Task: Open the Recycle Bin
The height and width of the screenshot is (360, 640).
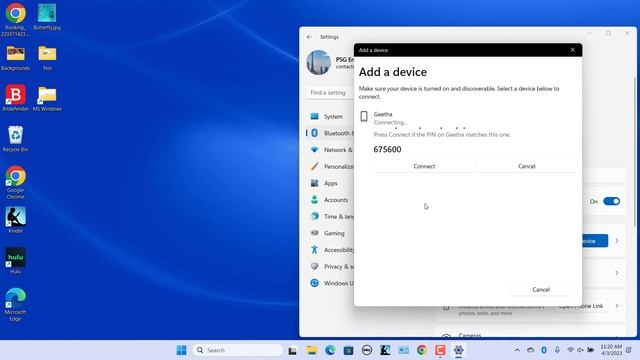Action: (x=16, y=139)
